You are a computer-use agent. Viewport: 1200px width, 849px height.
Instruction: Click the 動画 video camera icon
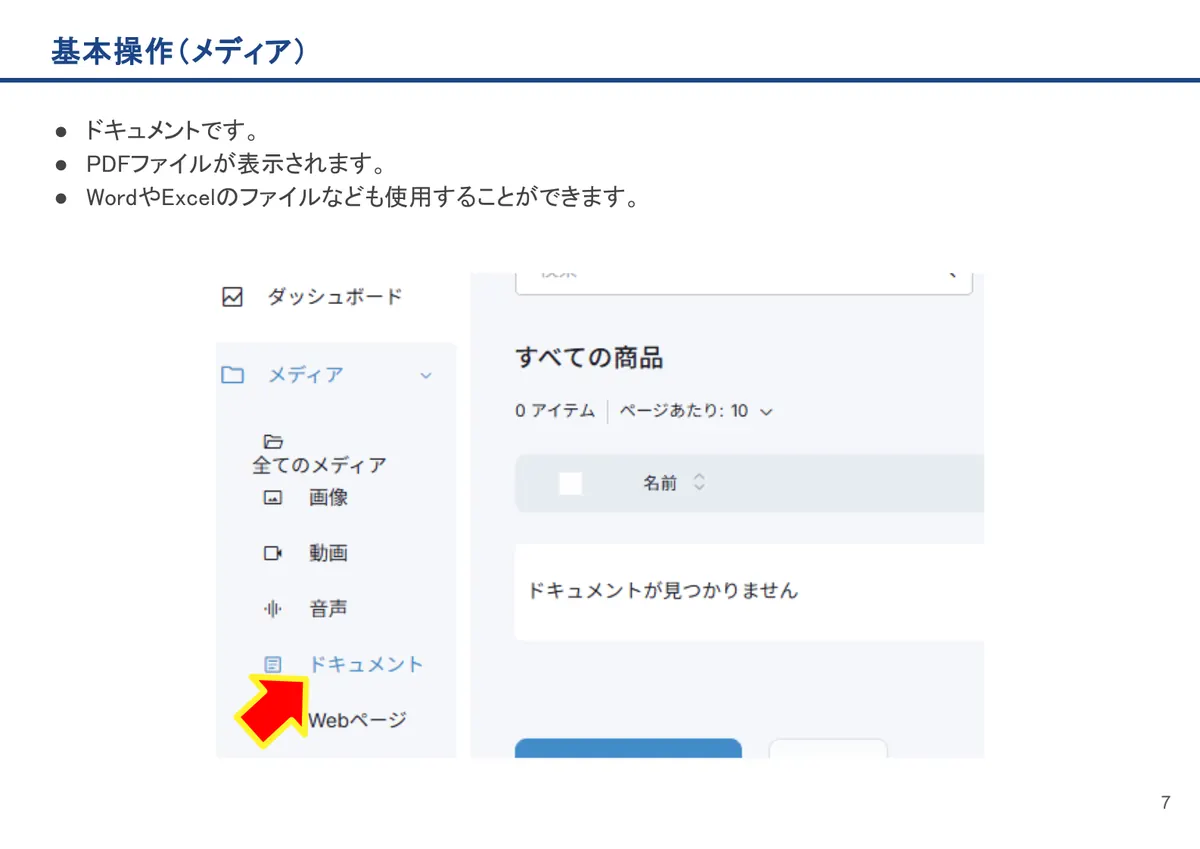point(273,553)
